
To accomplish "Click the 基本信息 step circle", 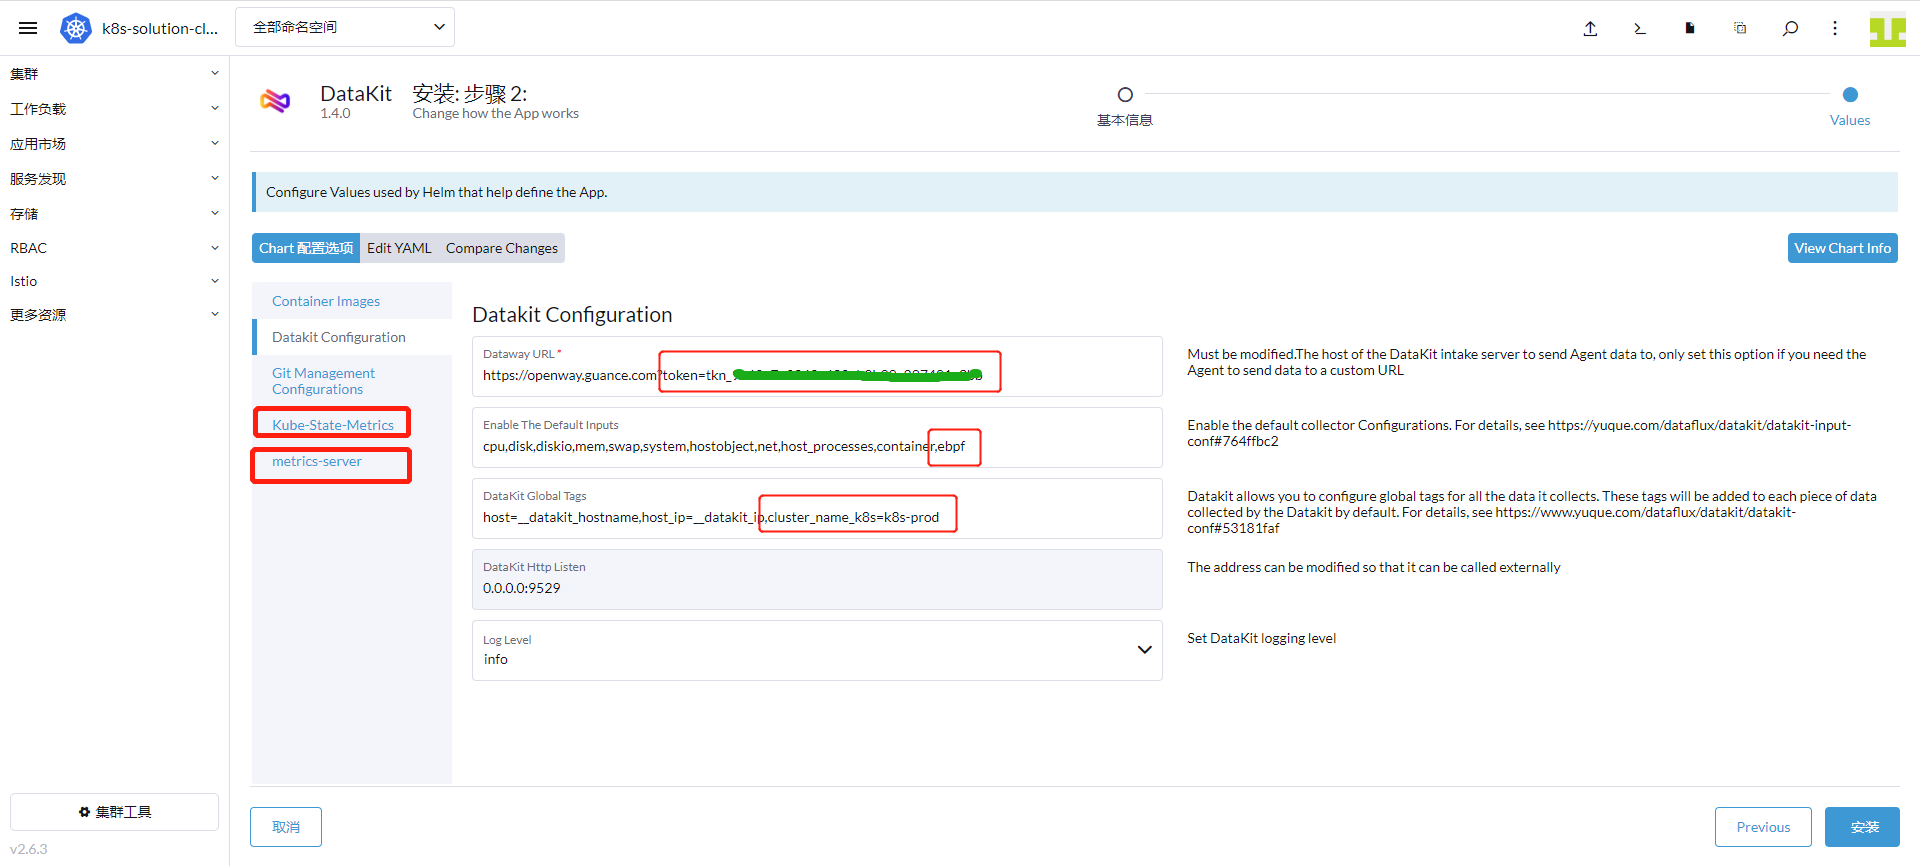I will (x=1125, y=95).
